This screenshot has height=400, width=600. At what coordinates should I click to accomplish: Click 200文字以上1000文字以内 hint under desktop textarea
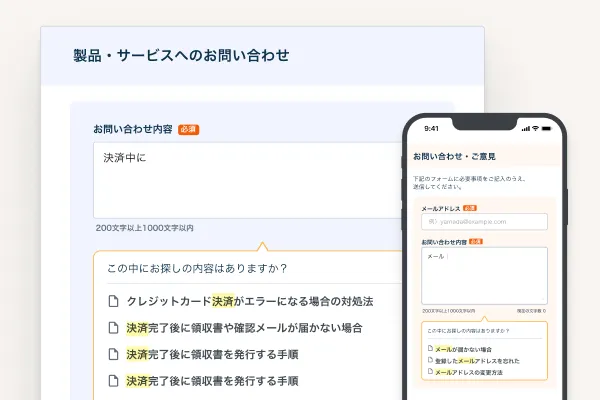point(145,228)
